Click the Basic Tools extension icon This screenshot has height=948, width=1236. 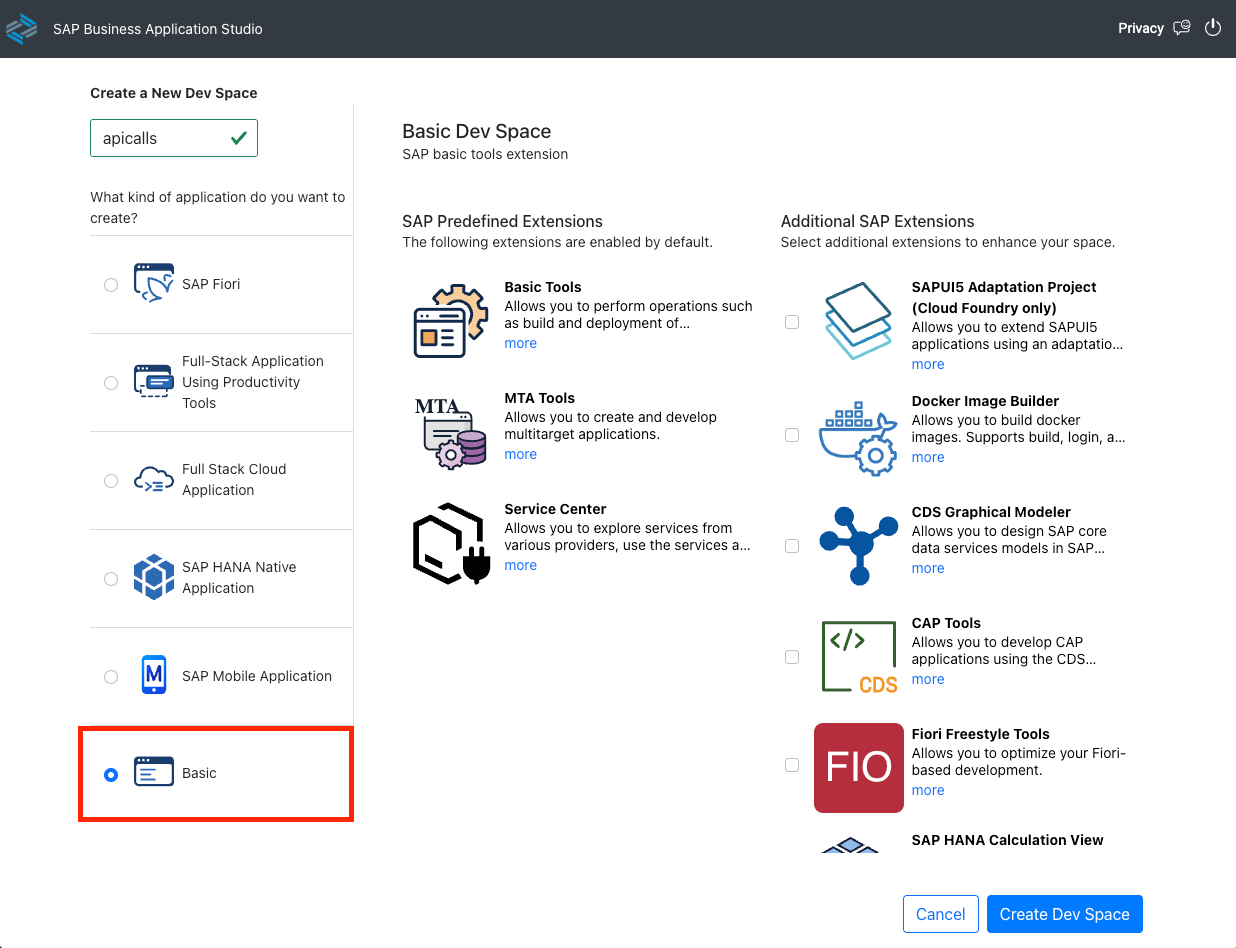coord(450,320)
